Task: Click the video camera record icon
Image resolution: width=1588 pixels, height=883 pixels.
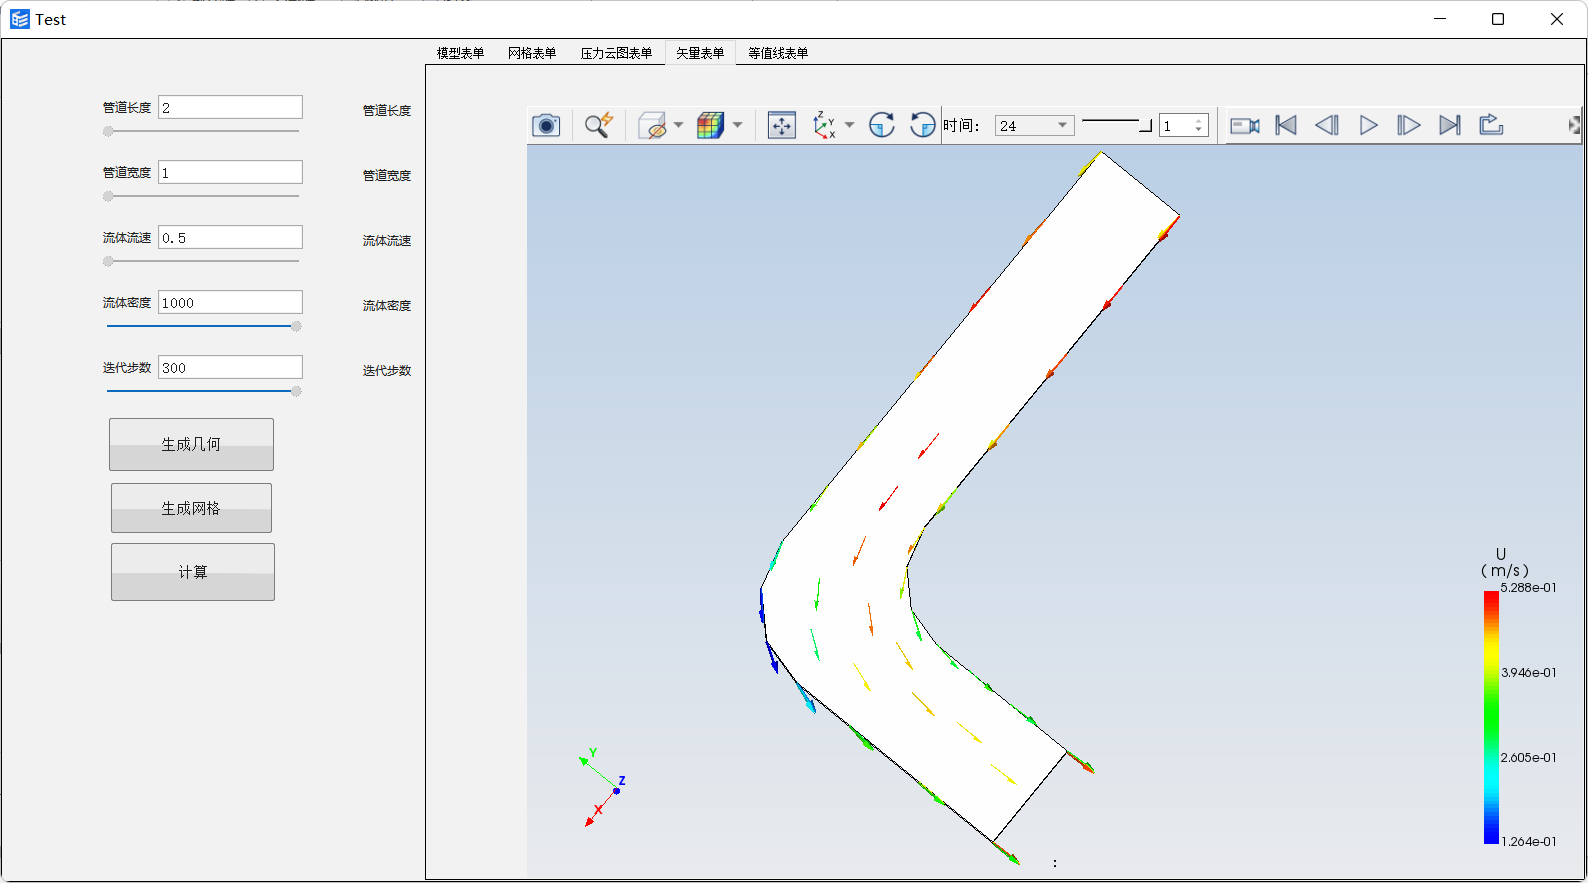Action: [x=1244, y=125]
